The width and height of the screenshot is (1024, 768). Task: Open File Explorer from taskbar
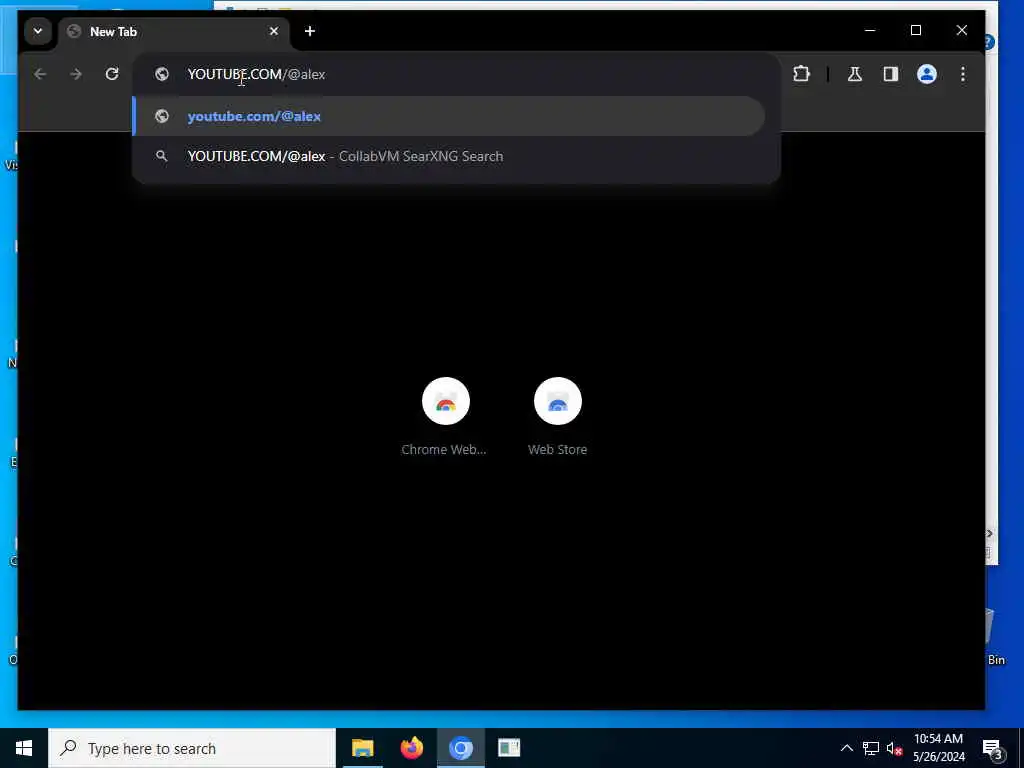362,748
